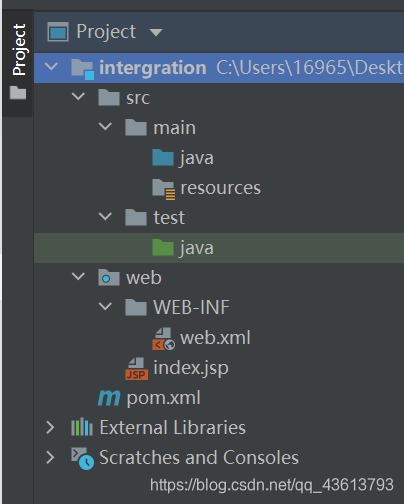The height and width of the screenshot is (504, 404).
Task: Select the src folder label
Action: (138, 98)
